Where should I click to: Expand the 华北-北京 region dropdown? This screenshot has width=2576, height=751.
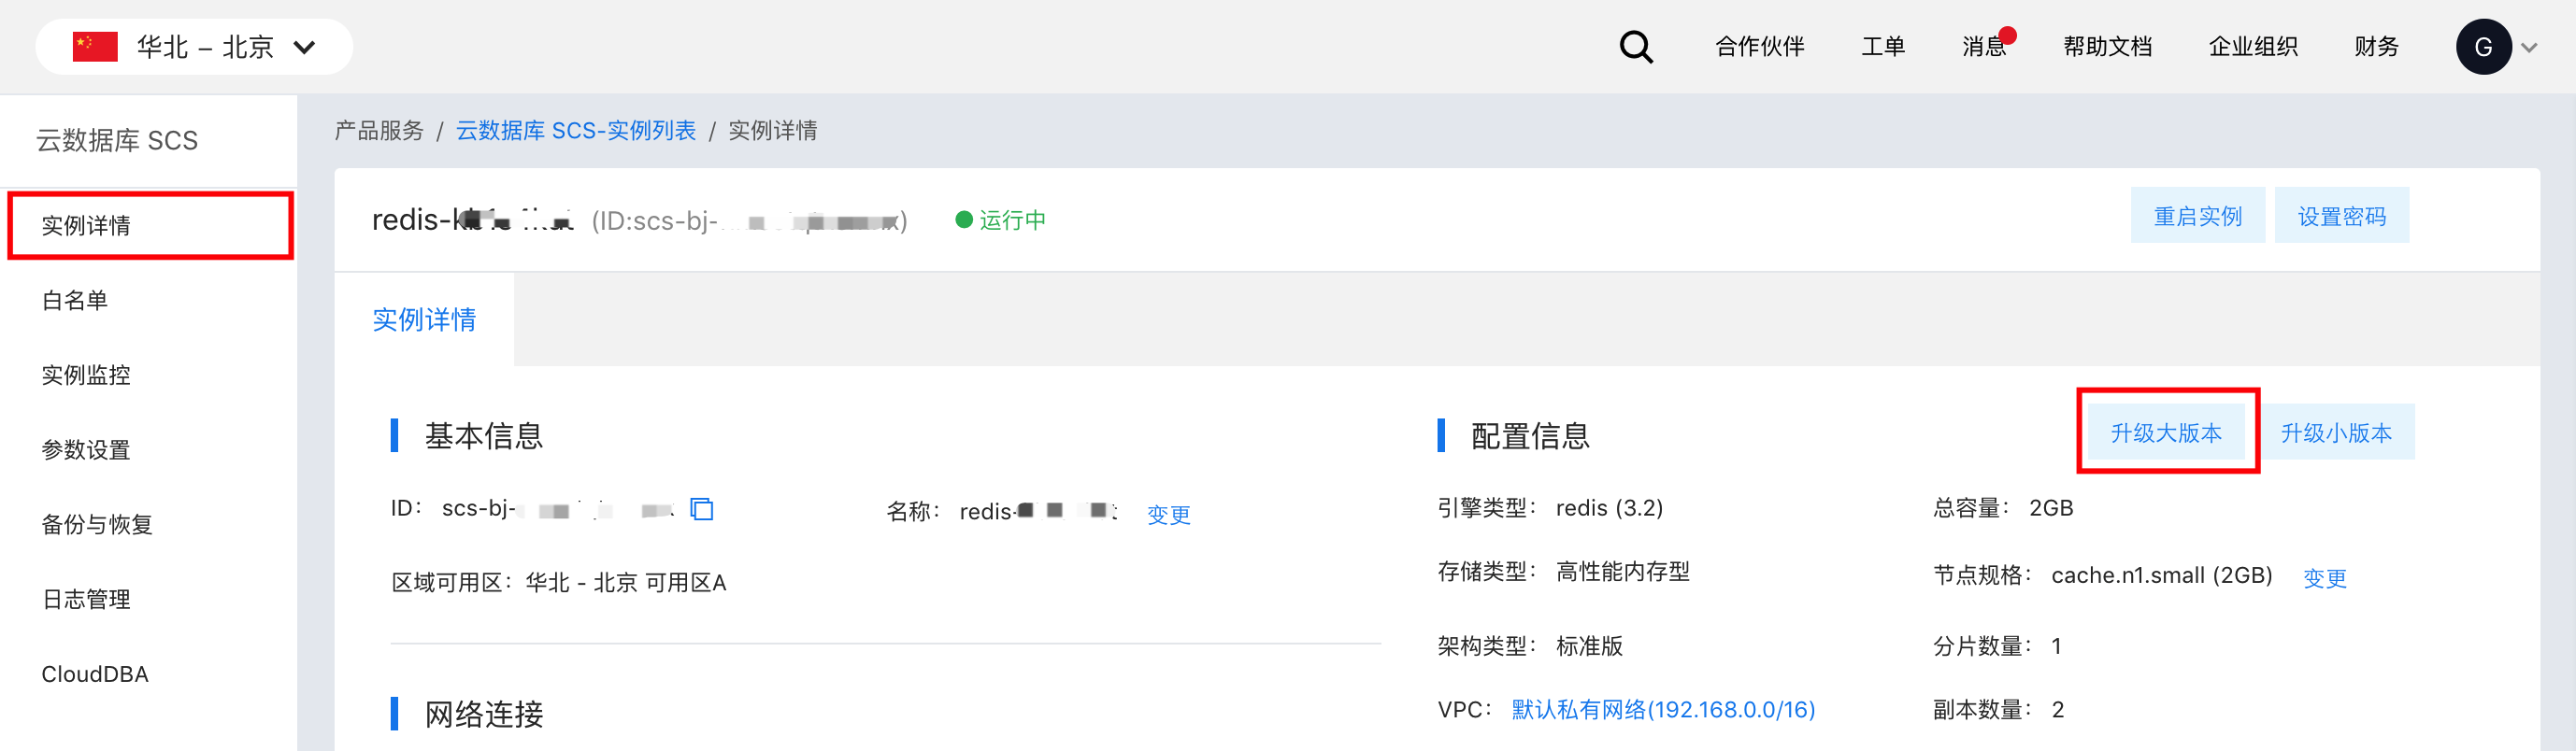click(x=304, y=47)
